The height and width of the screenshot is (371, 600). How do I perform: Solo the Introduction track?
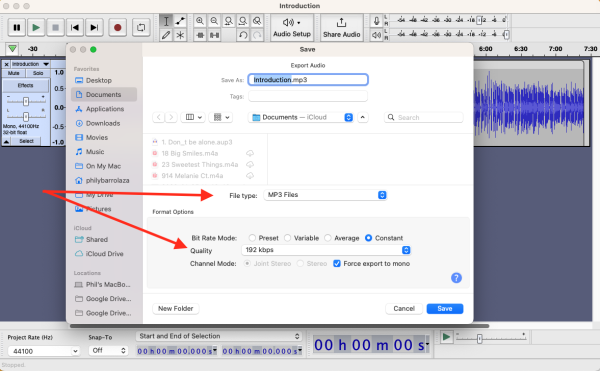[x=38, y=73]
